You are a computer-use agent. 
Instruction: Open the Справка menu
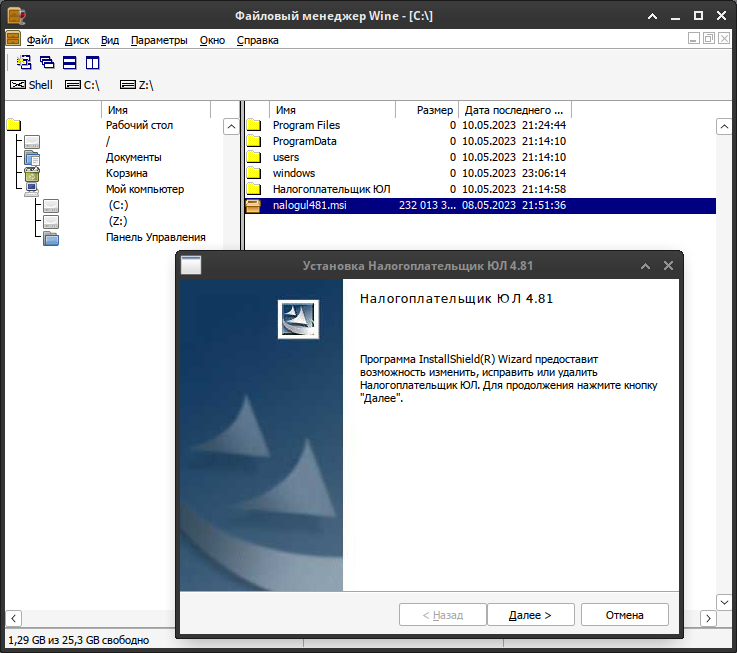click(257, 40)
